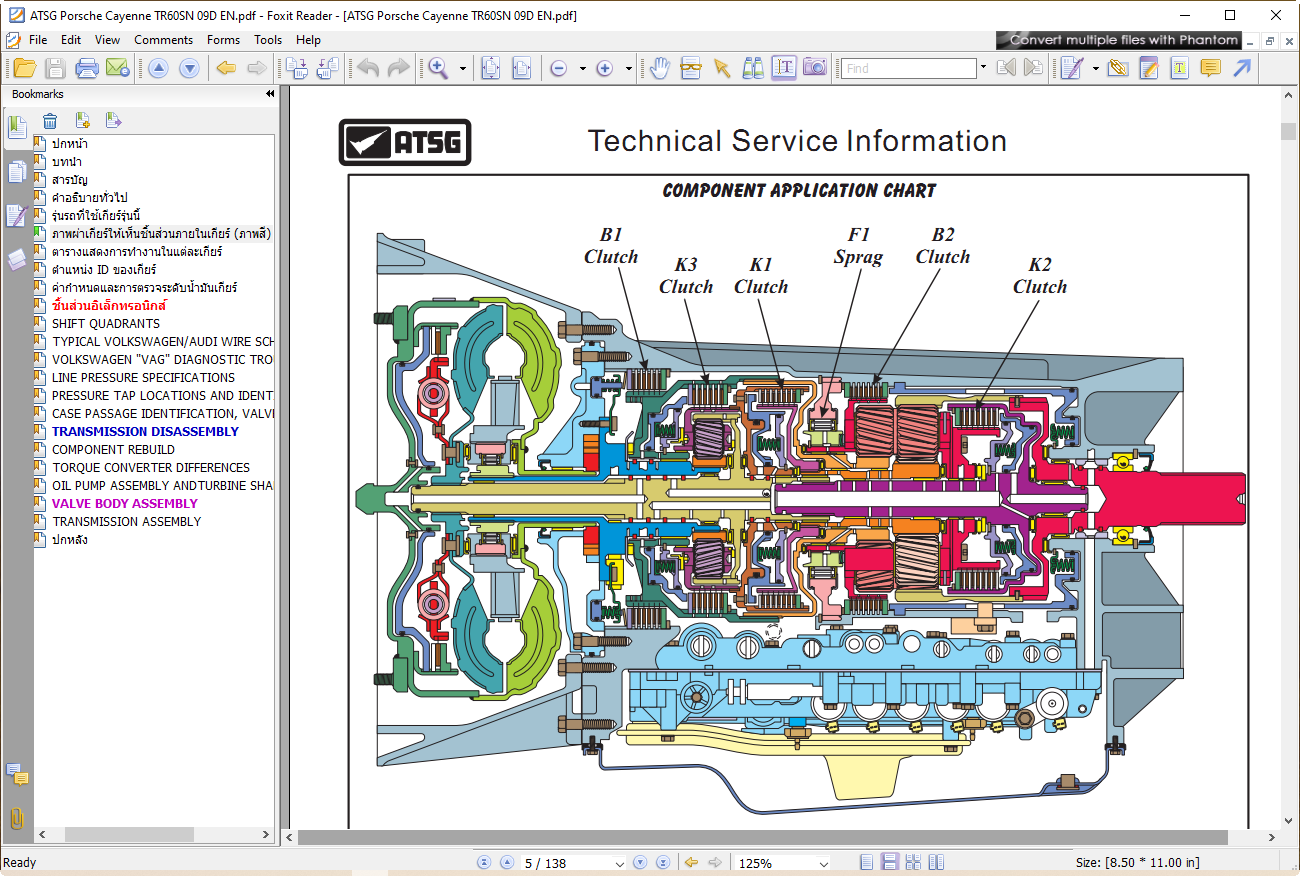Switch to single page layout
This screenshot has width=1300, height=876.
866,862
